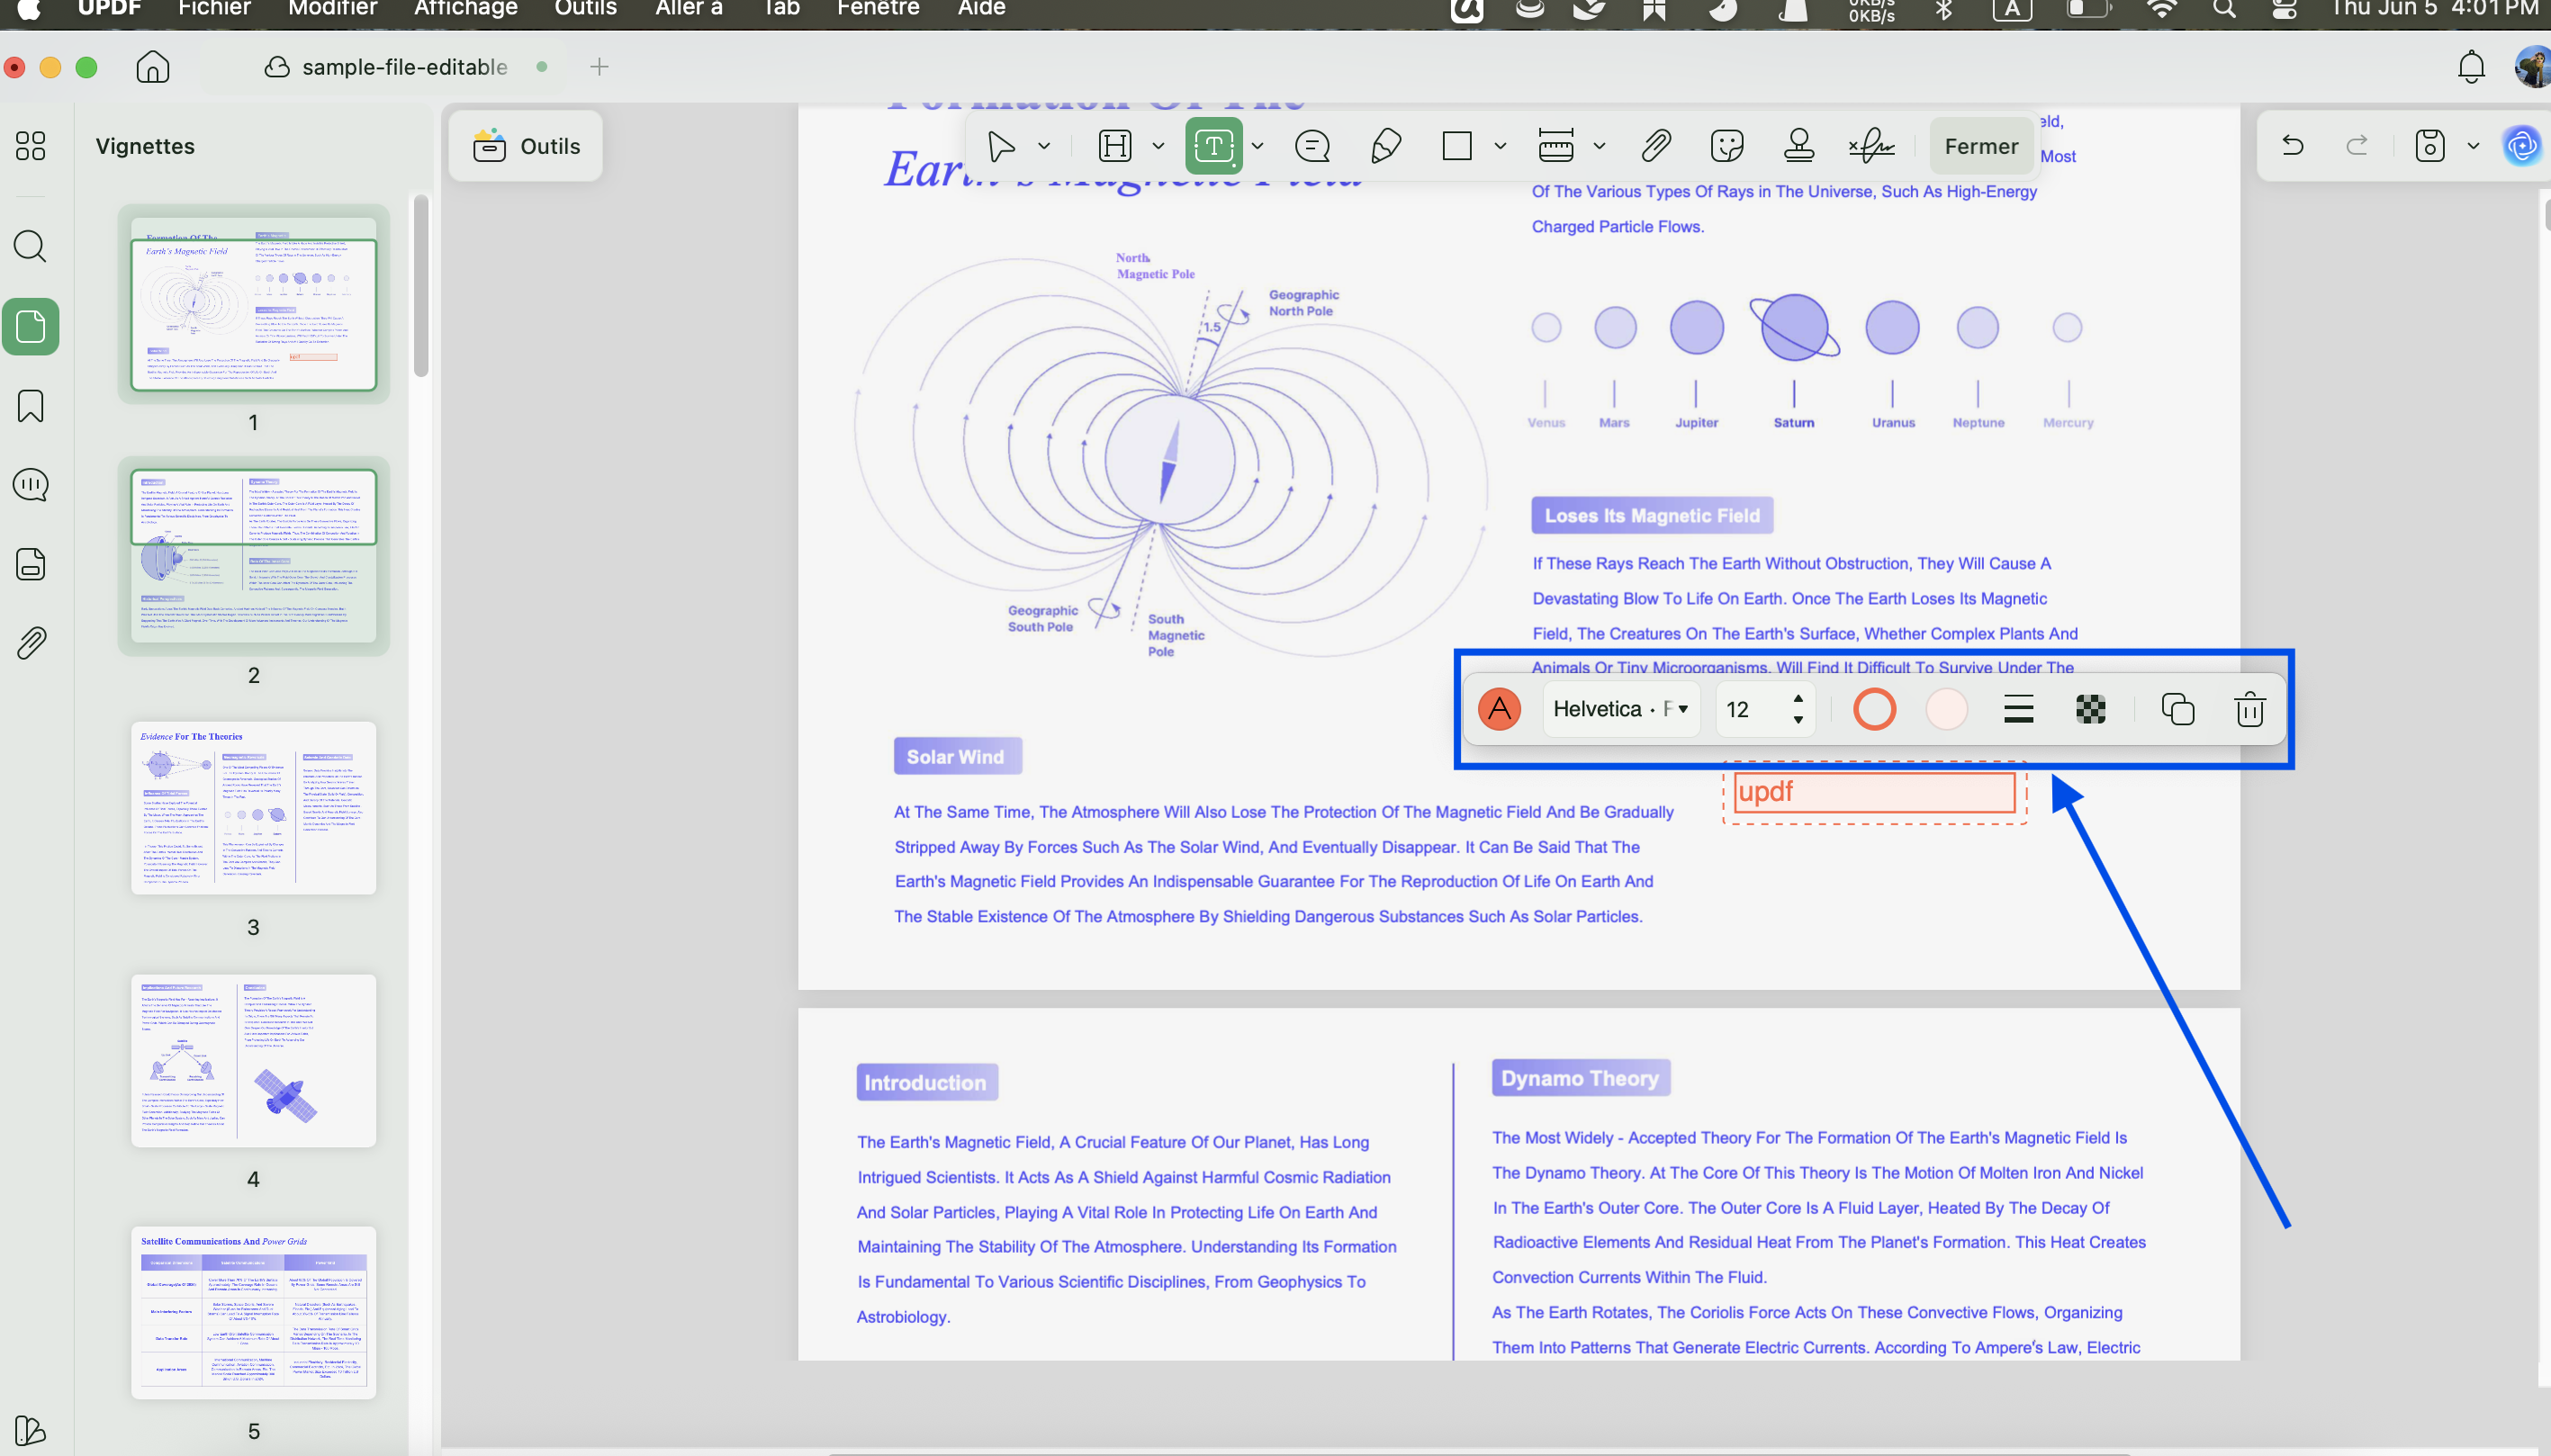Open the sticker tool
Image resolution: width=2551 pixels, height=1456 pixels.
(x=1727, y=146)
